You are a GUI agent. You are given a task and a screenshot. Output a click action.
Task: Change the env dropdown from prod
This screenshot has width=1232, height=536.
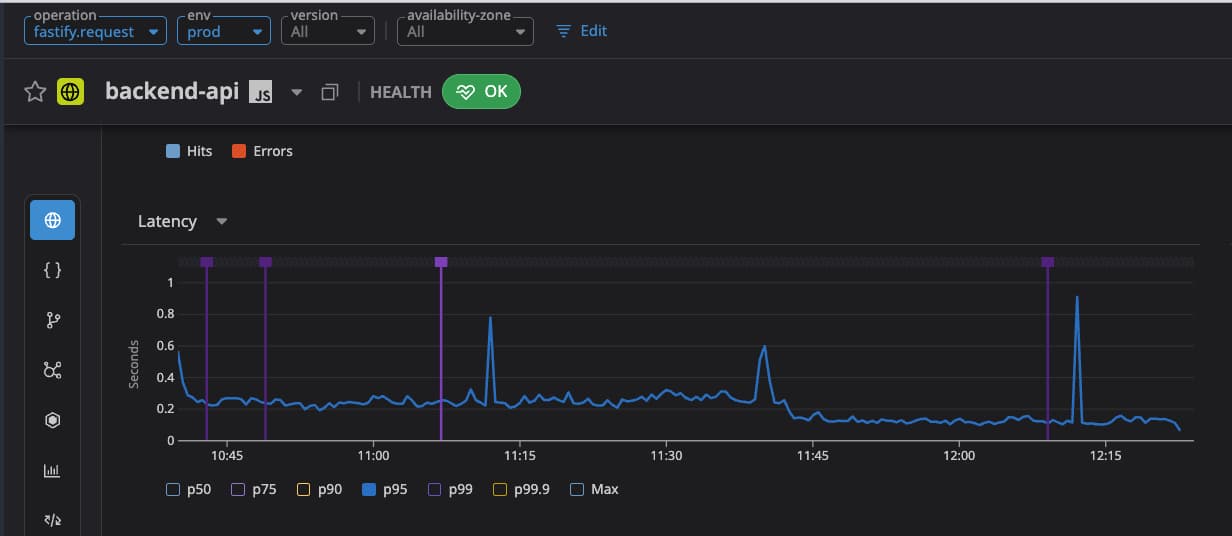pos(224,32)
